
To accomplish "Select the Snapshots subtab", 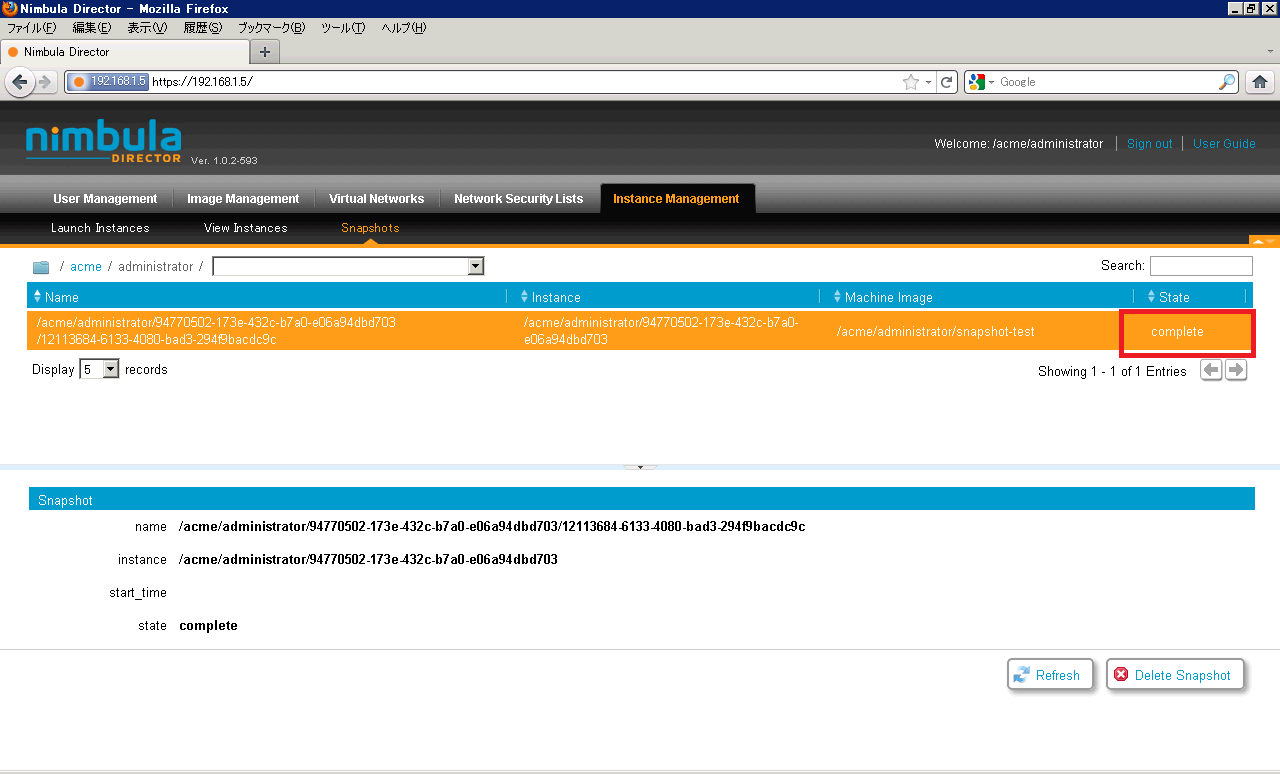I will 370,228.
